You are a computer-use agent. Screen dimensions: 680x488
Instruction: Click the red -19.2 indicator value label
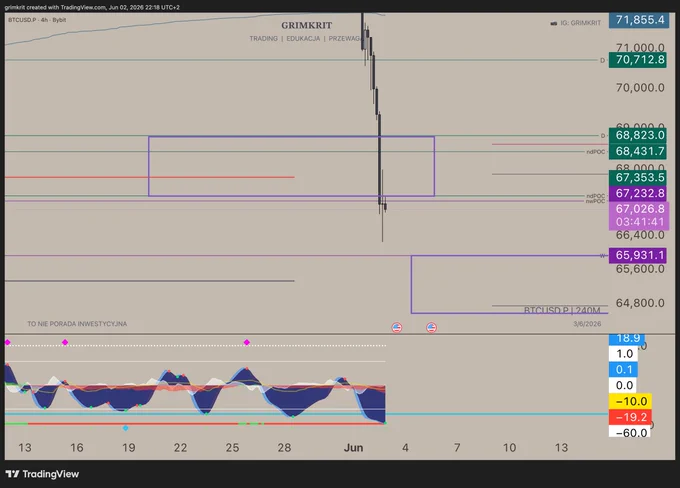pyautogui.click(x=630, y=417)
